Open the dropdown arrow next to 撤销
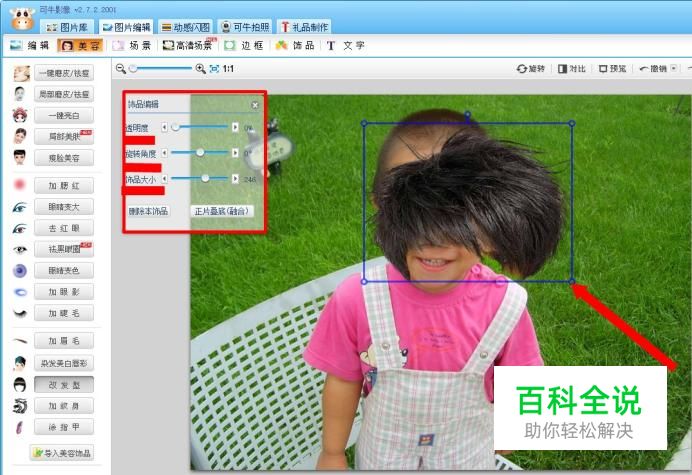The image size is (692, 475). click(x=673, y=68)
